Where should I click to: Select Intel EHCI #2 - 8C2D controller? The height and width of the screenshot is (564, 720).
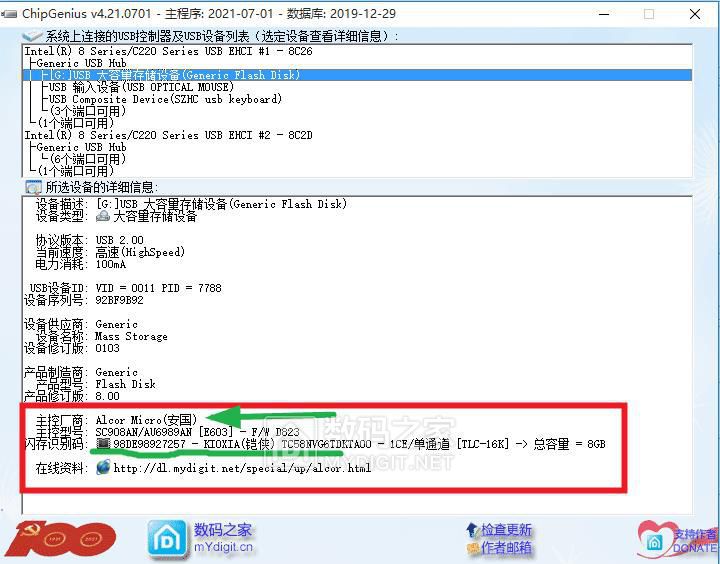tap(168, 135)
